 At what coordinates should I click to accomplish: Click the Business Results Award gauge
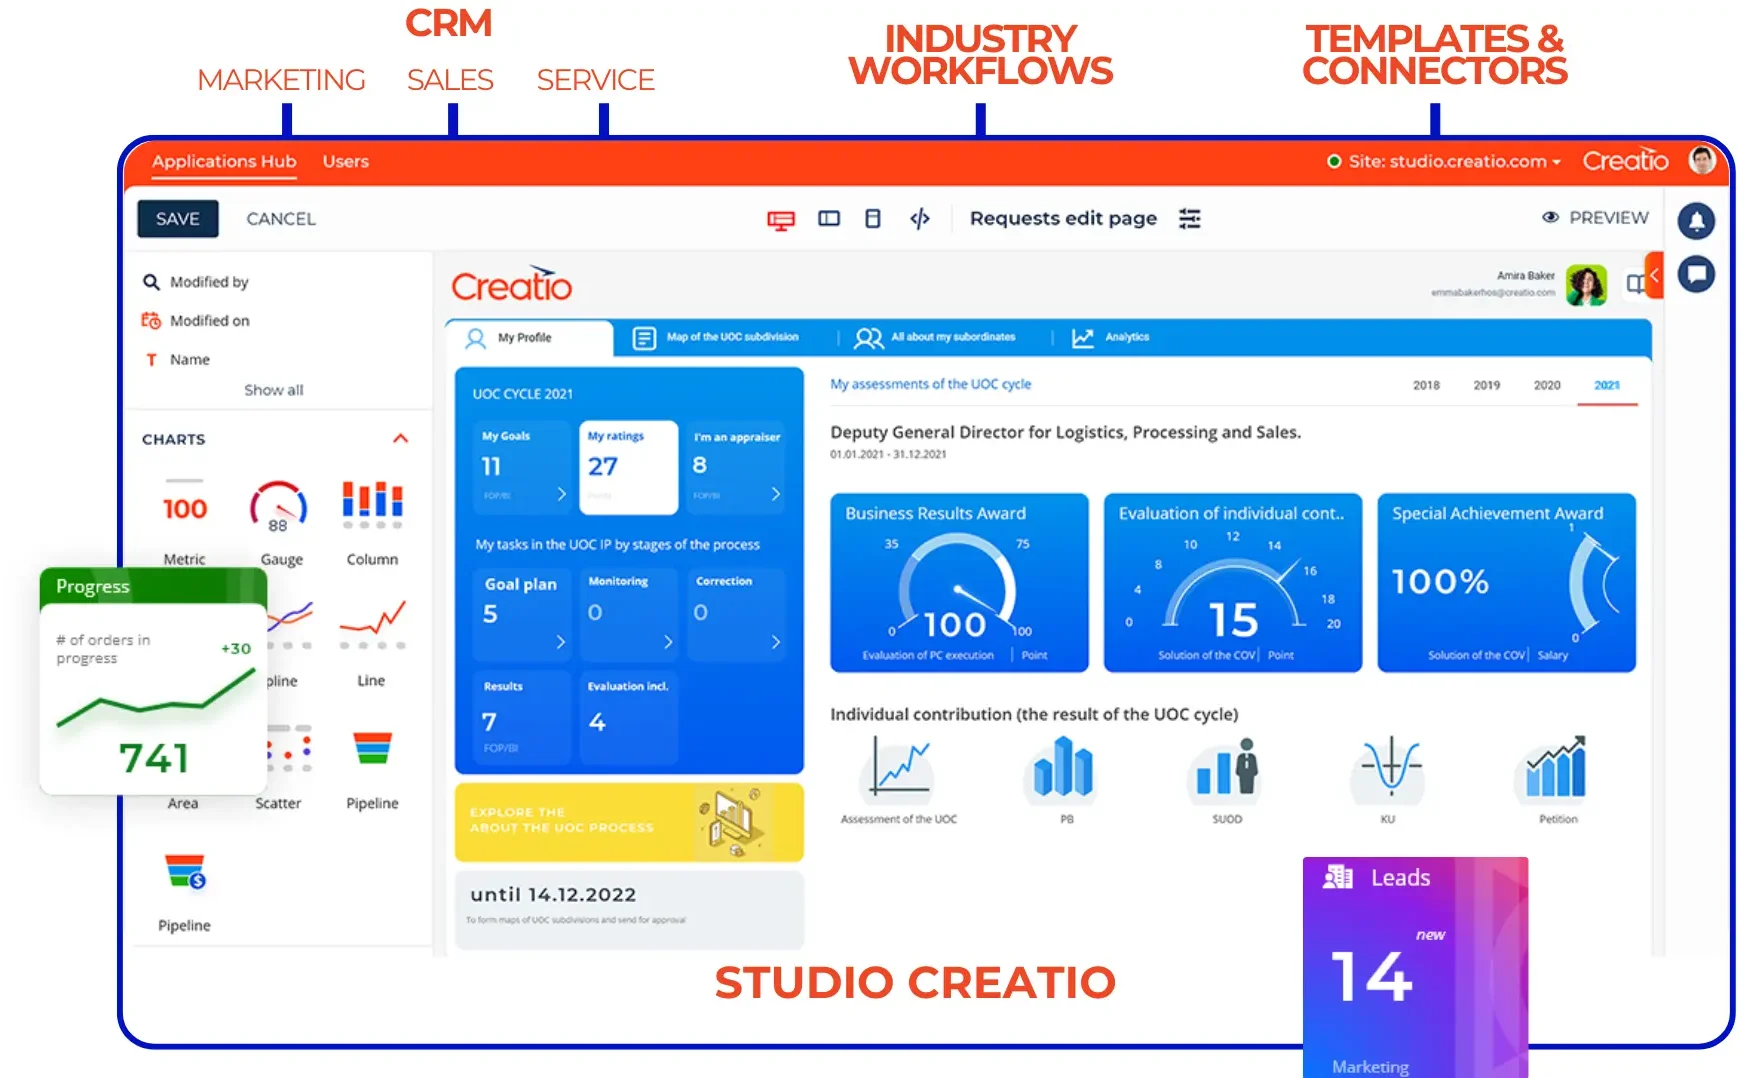pos(958,583)
